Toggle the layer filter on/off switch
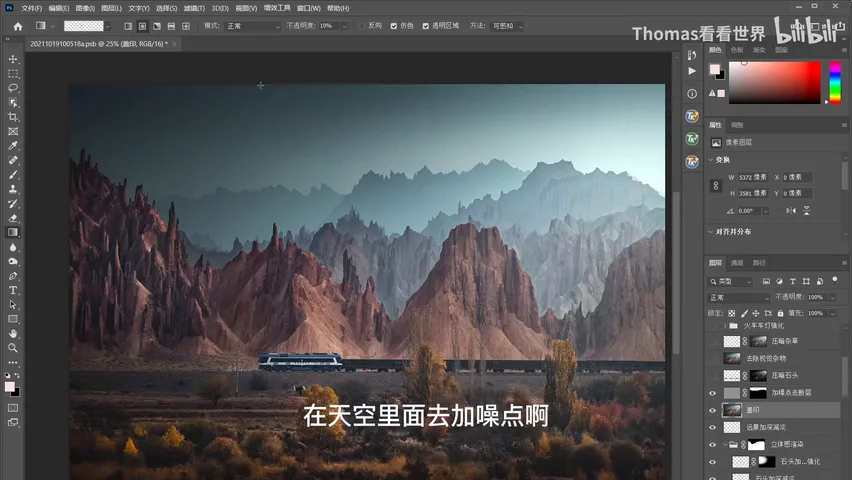This screenshot has width=852, height=480. tap(835, 280)
